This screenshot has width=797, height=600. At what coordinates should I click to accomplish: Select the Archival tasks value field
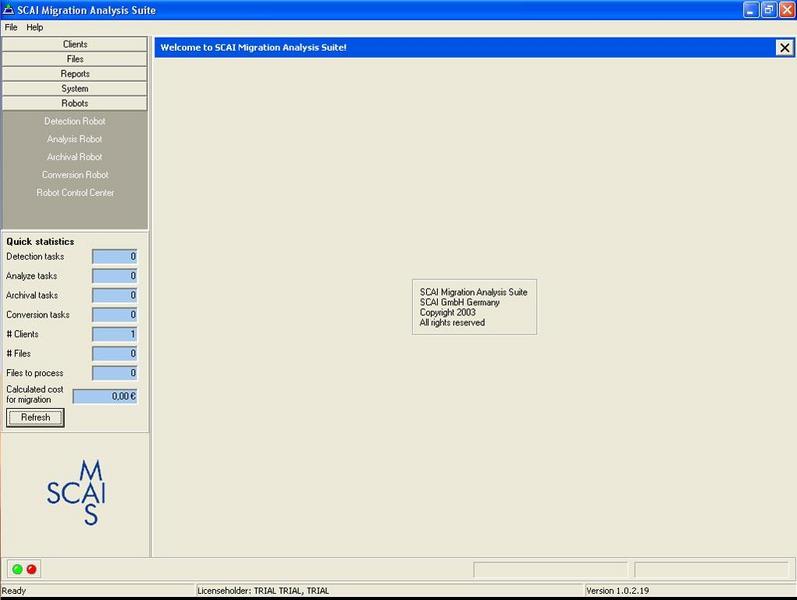click(114, 295)
